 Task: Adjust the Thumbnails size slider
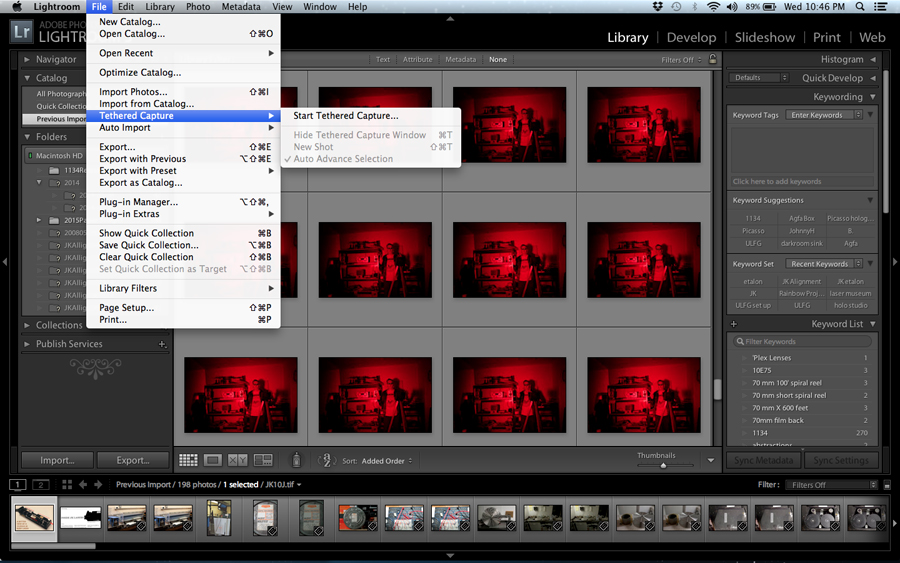[x=663, y=465]
